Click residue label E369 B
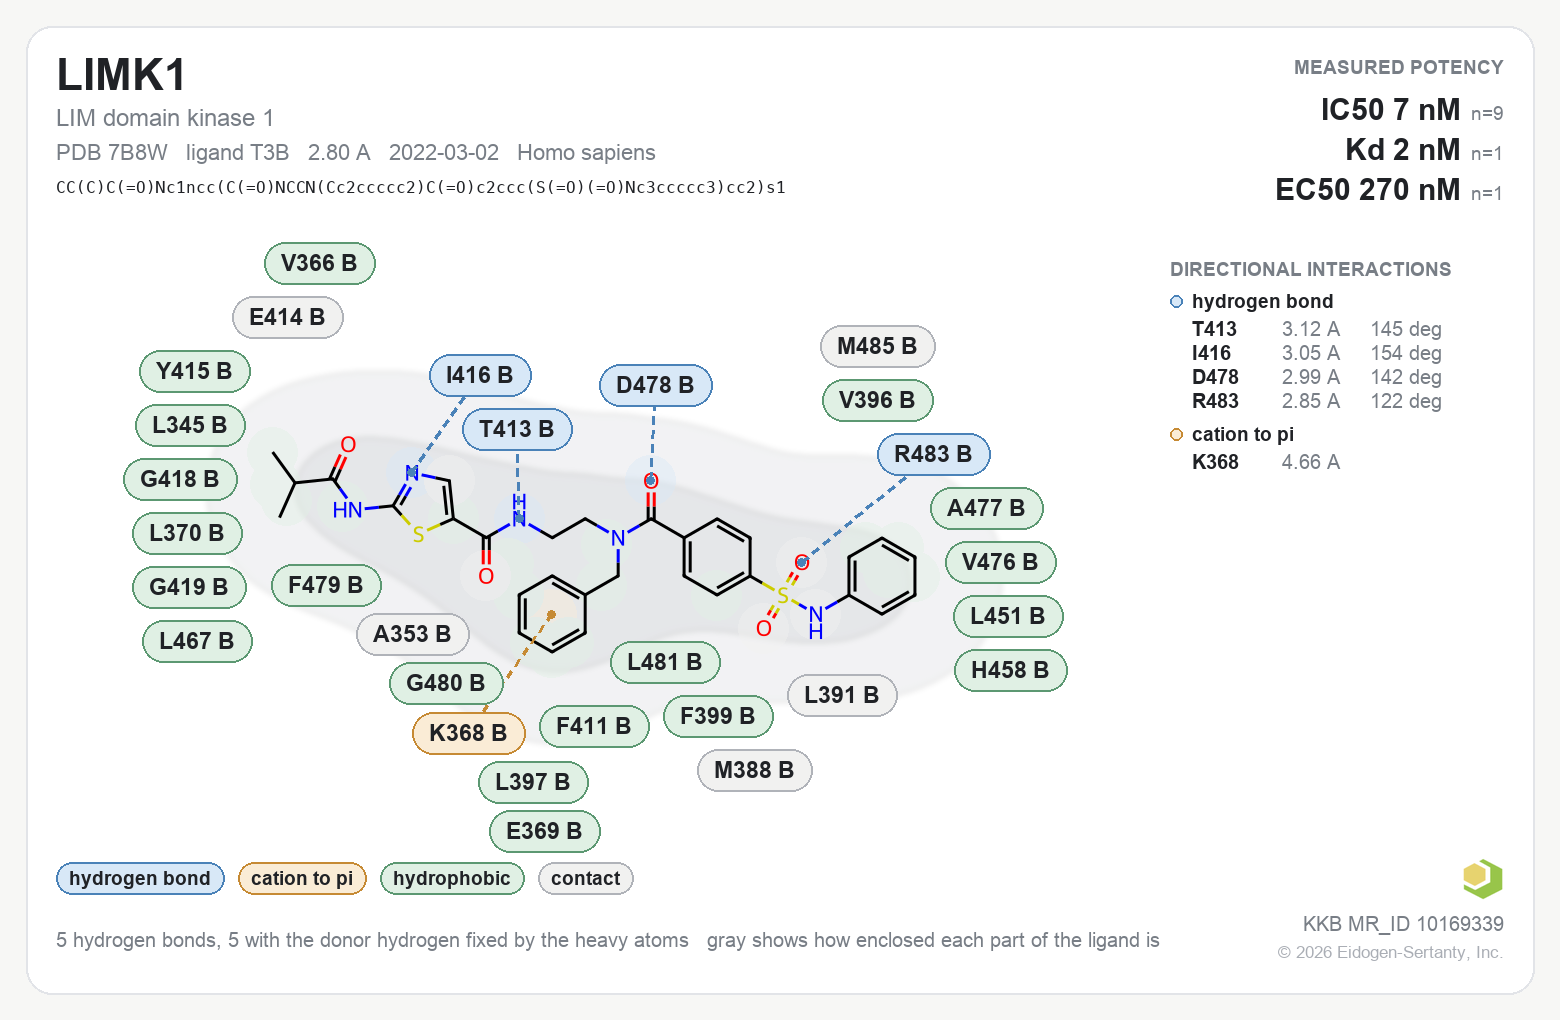Viewport: 1560px width, 1020px height. pos(544,832)
